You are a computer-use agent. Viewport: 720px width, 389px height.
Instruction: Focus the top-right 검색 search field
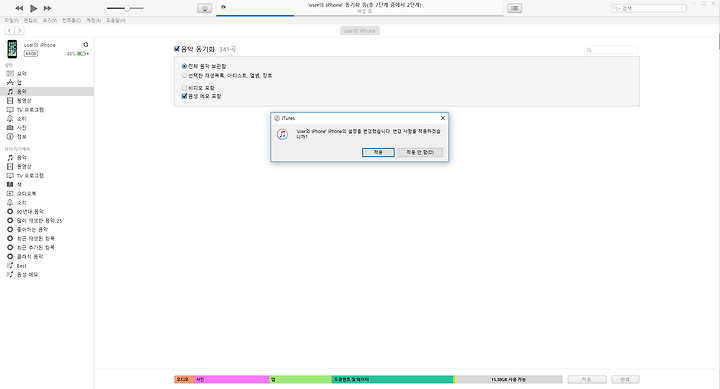[649, 8]
